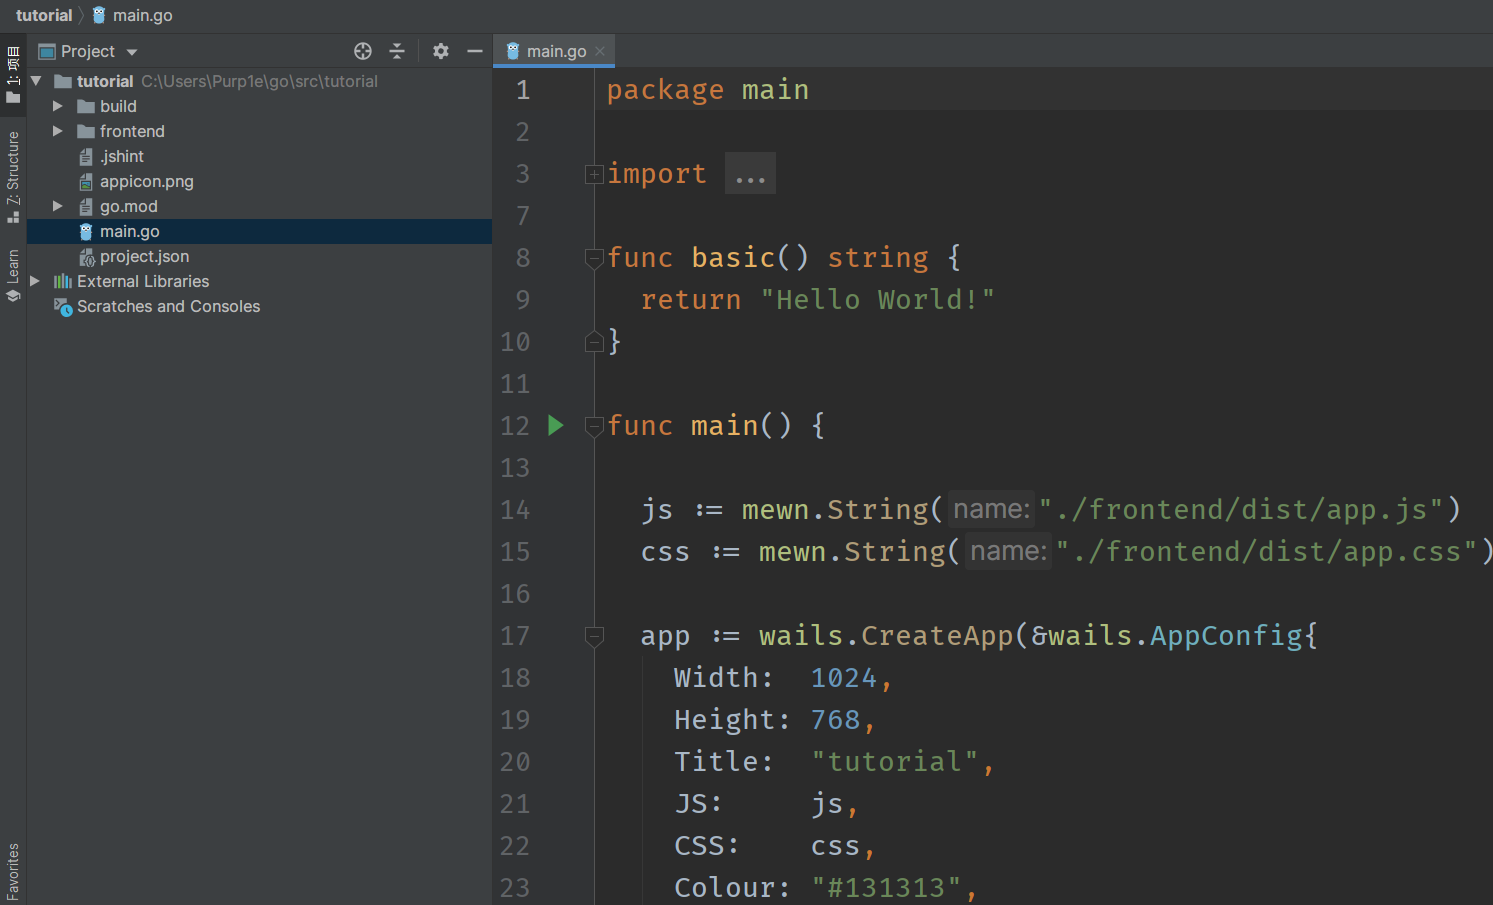
Task: Expand the build folder
Action: [58, 106]
